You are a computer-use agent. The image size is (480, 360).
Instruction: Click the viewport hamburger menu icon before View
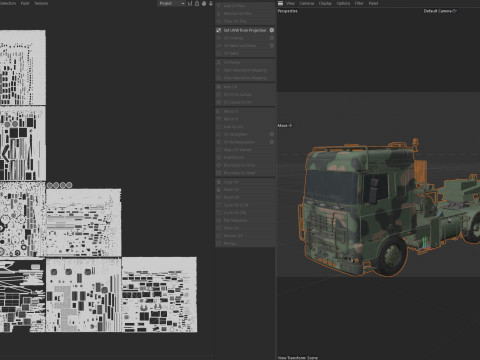pyautogui.click(x=280, y=3)
